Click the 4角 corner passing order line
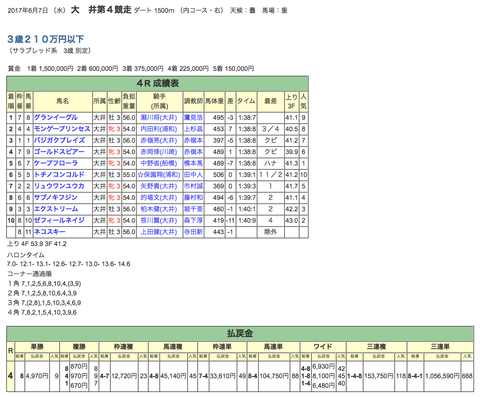The width and height of the screenshot is (480, 397). 42,313
